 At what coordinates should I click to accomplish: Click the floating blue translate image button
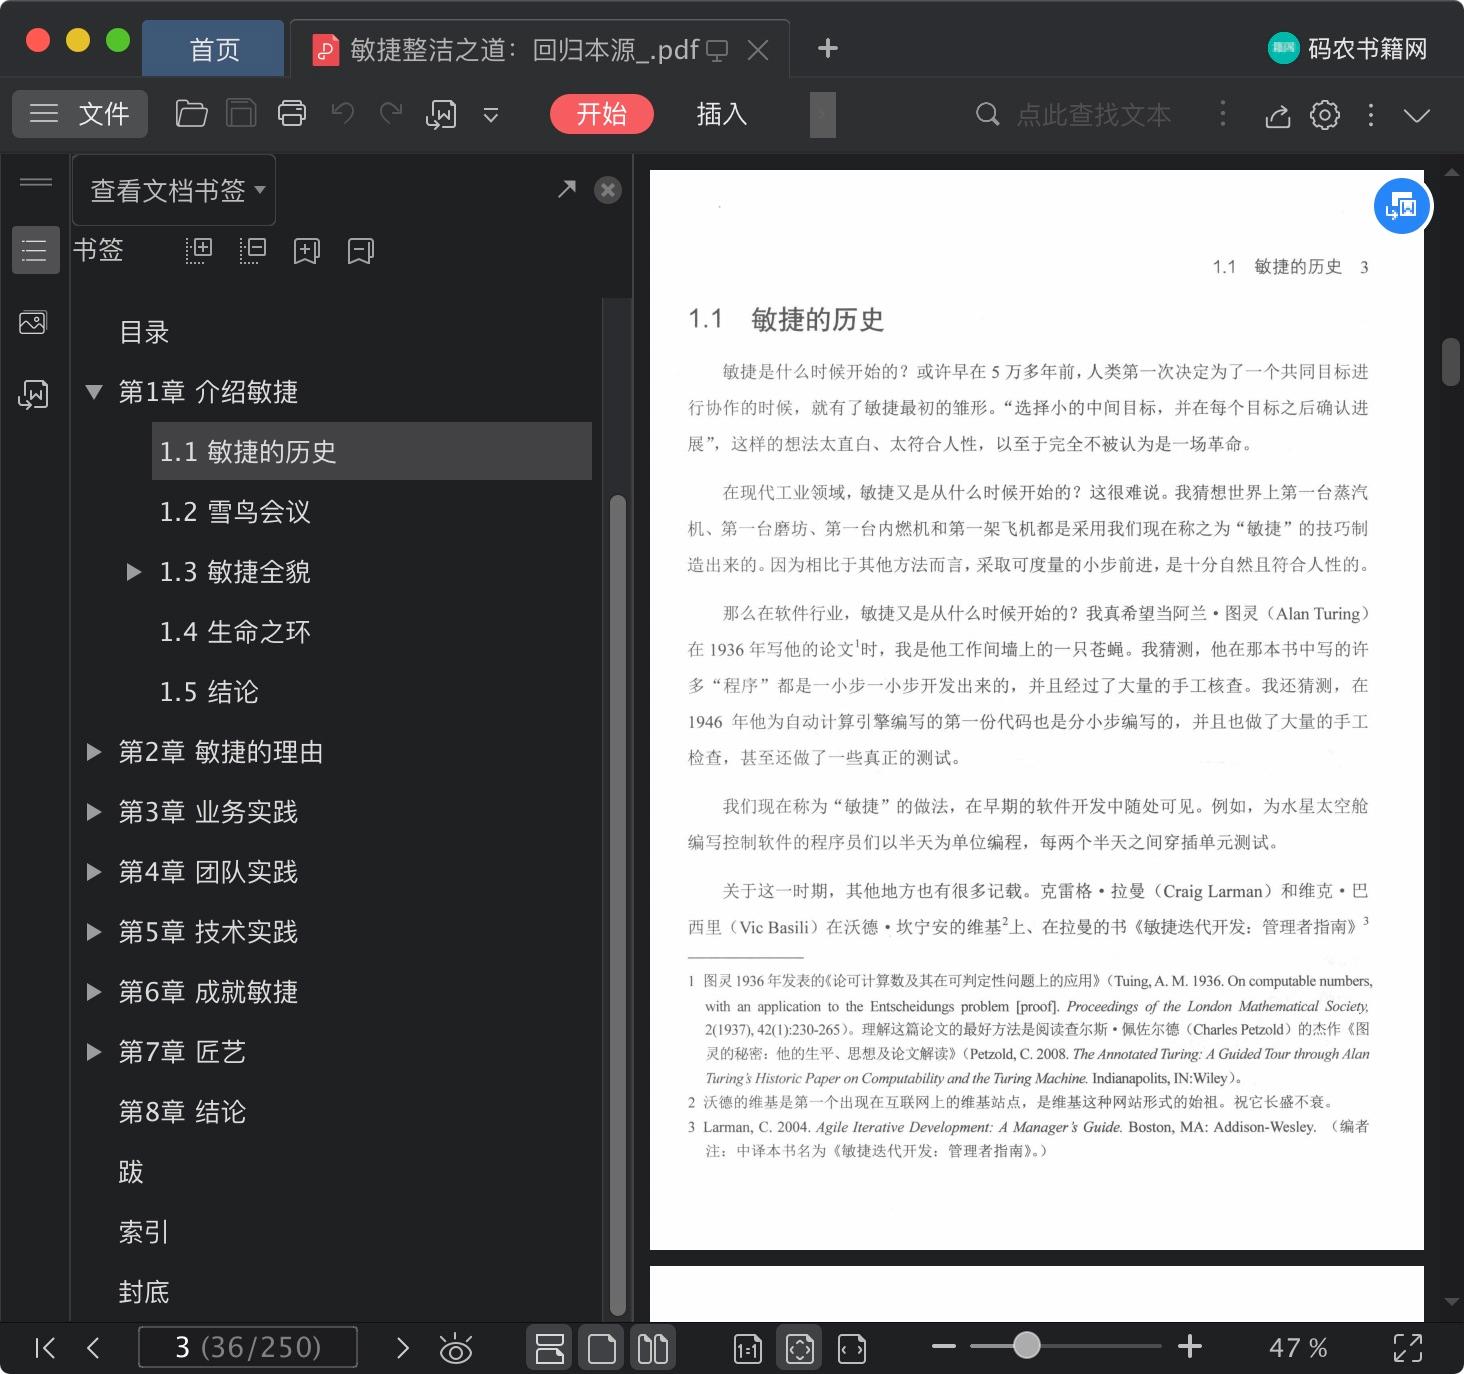click(1402, 206)
